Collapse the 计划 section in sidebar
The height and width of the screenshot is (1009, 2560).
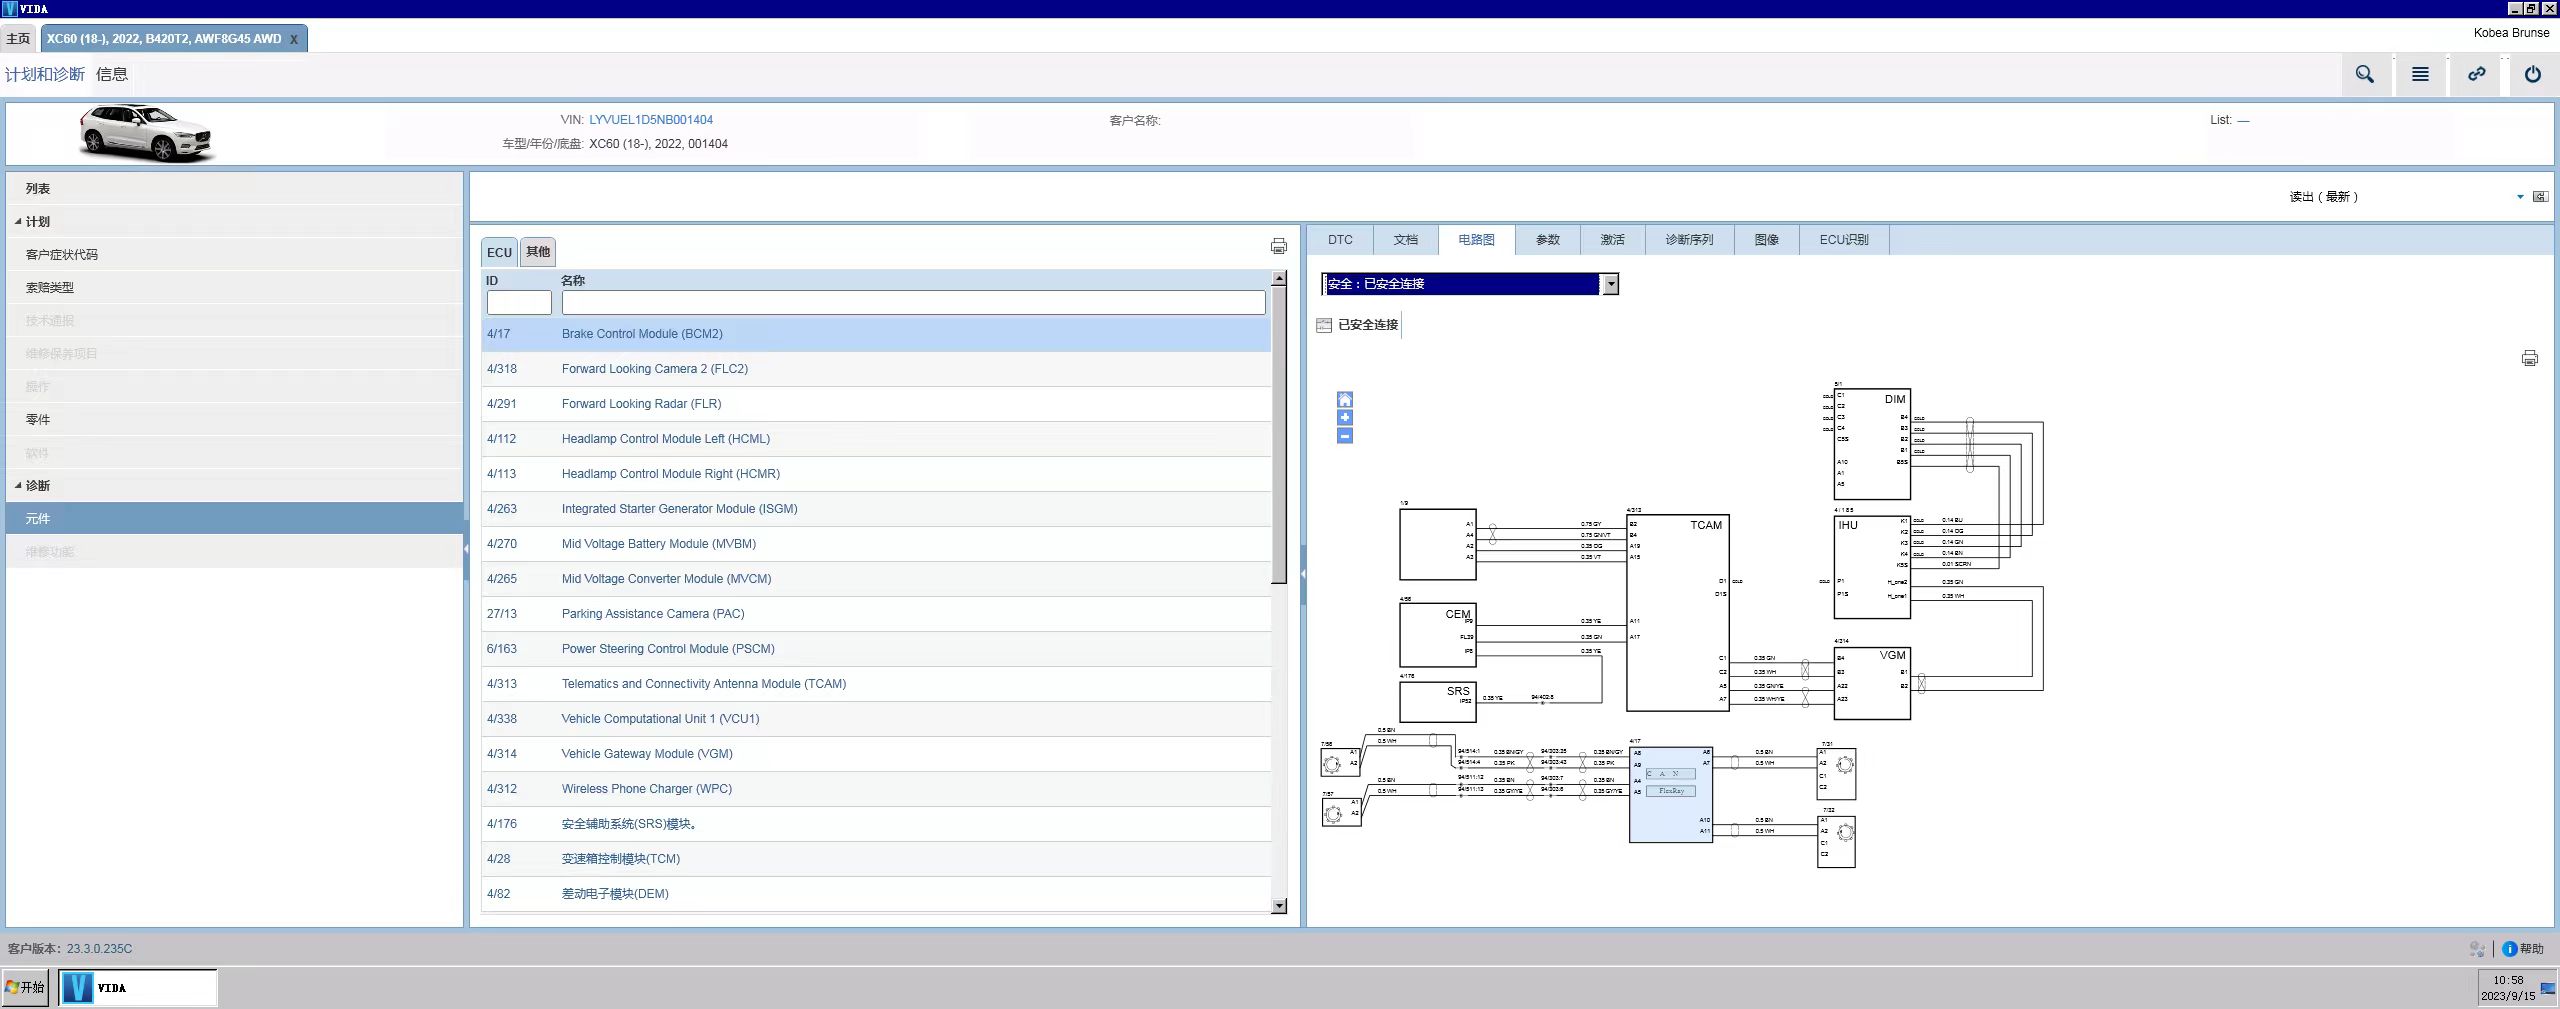pyautogui.click(x=18, y=222)
